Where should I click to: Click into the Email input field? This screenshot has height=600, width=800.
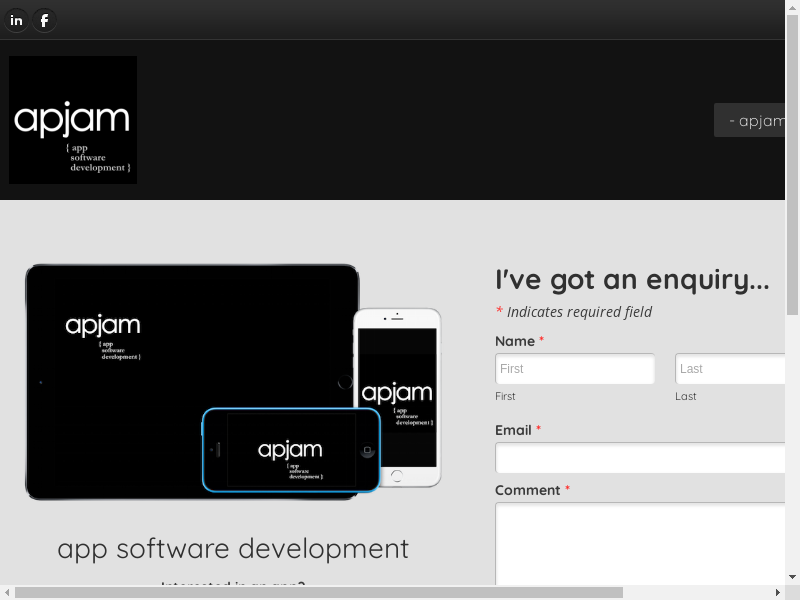coord(640,458)
